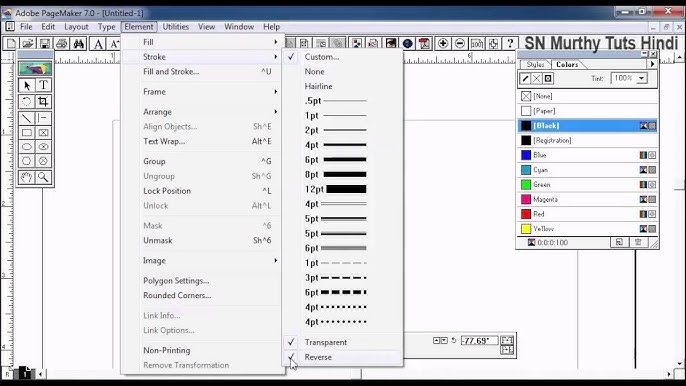Screen dimensions: 686x386
Task: Click the Stroke pencil button in Colors panel
Action: [525, 78]
